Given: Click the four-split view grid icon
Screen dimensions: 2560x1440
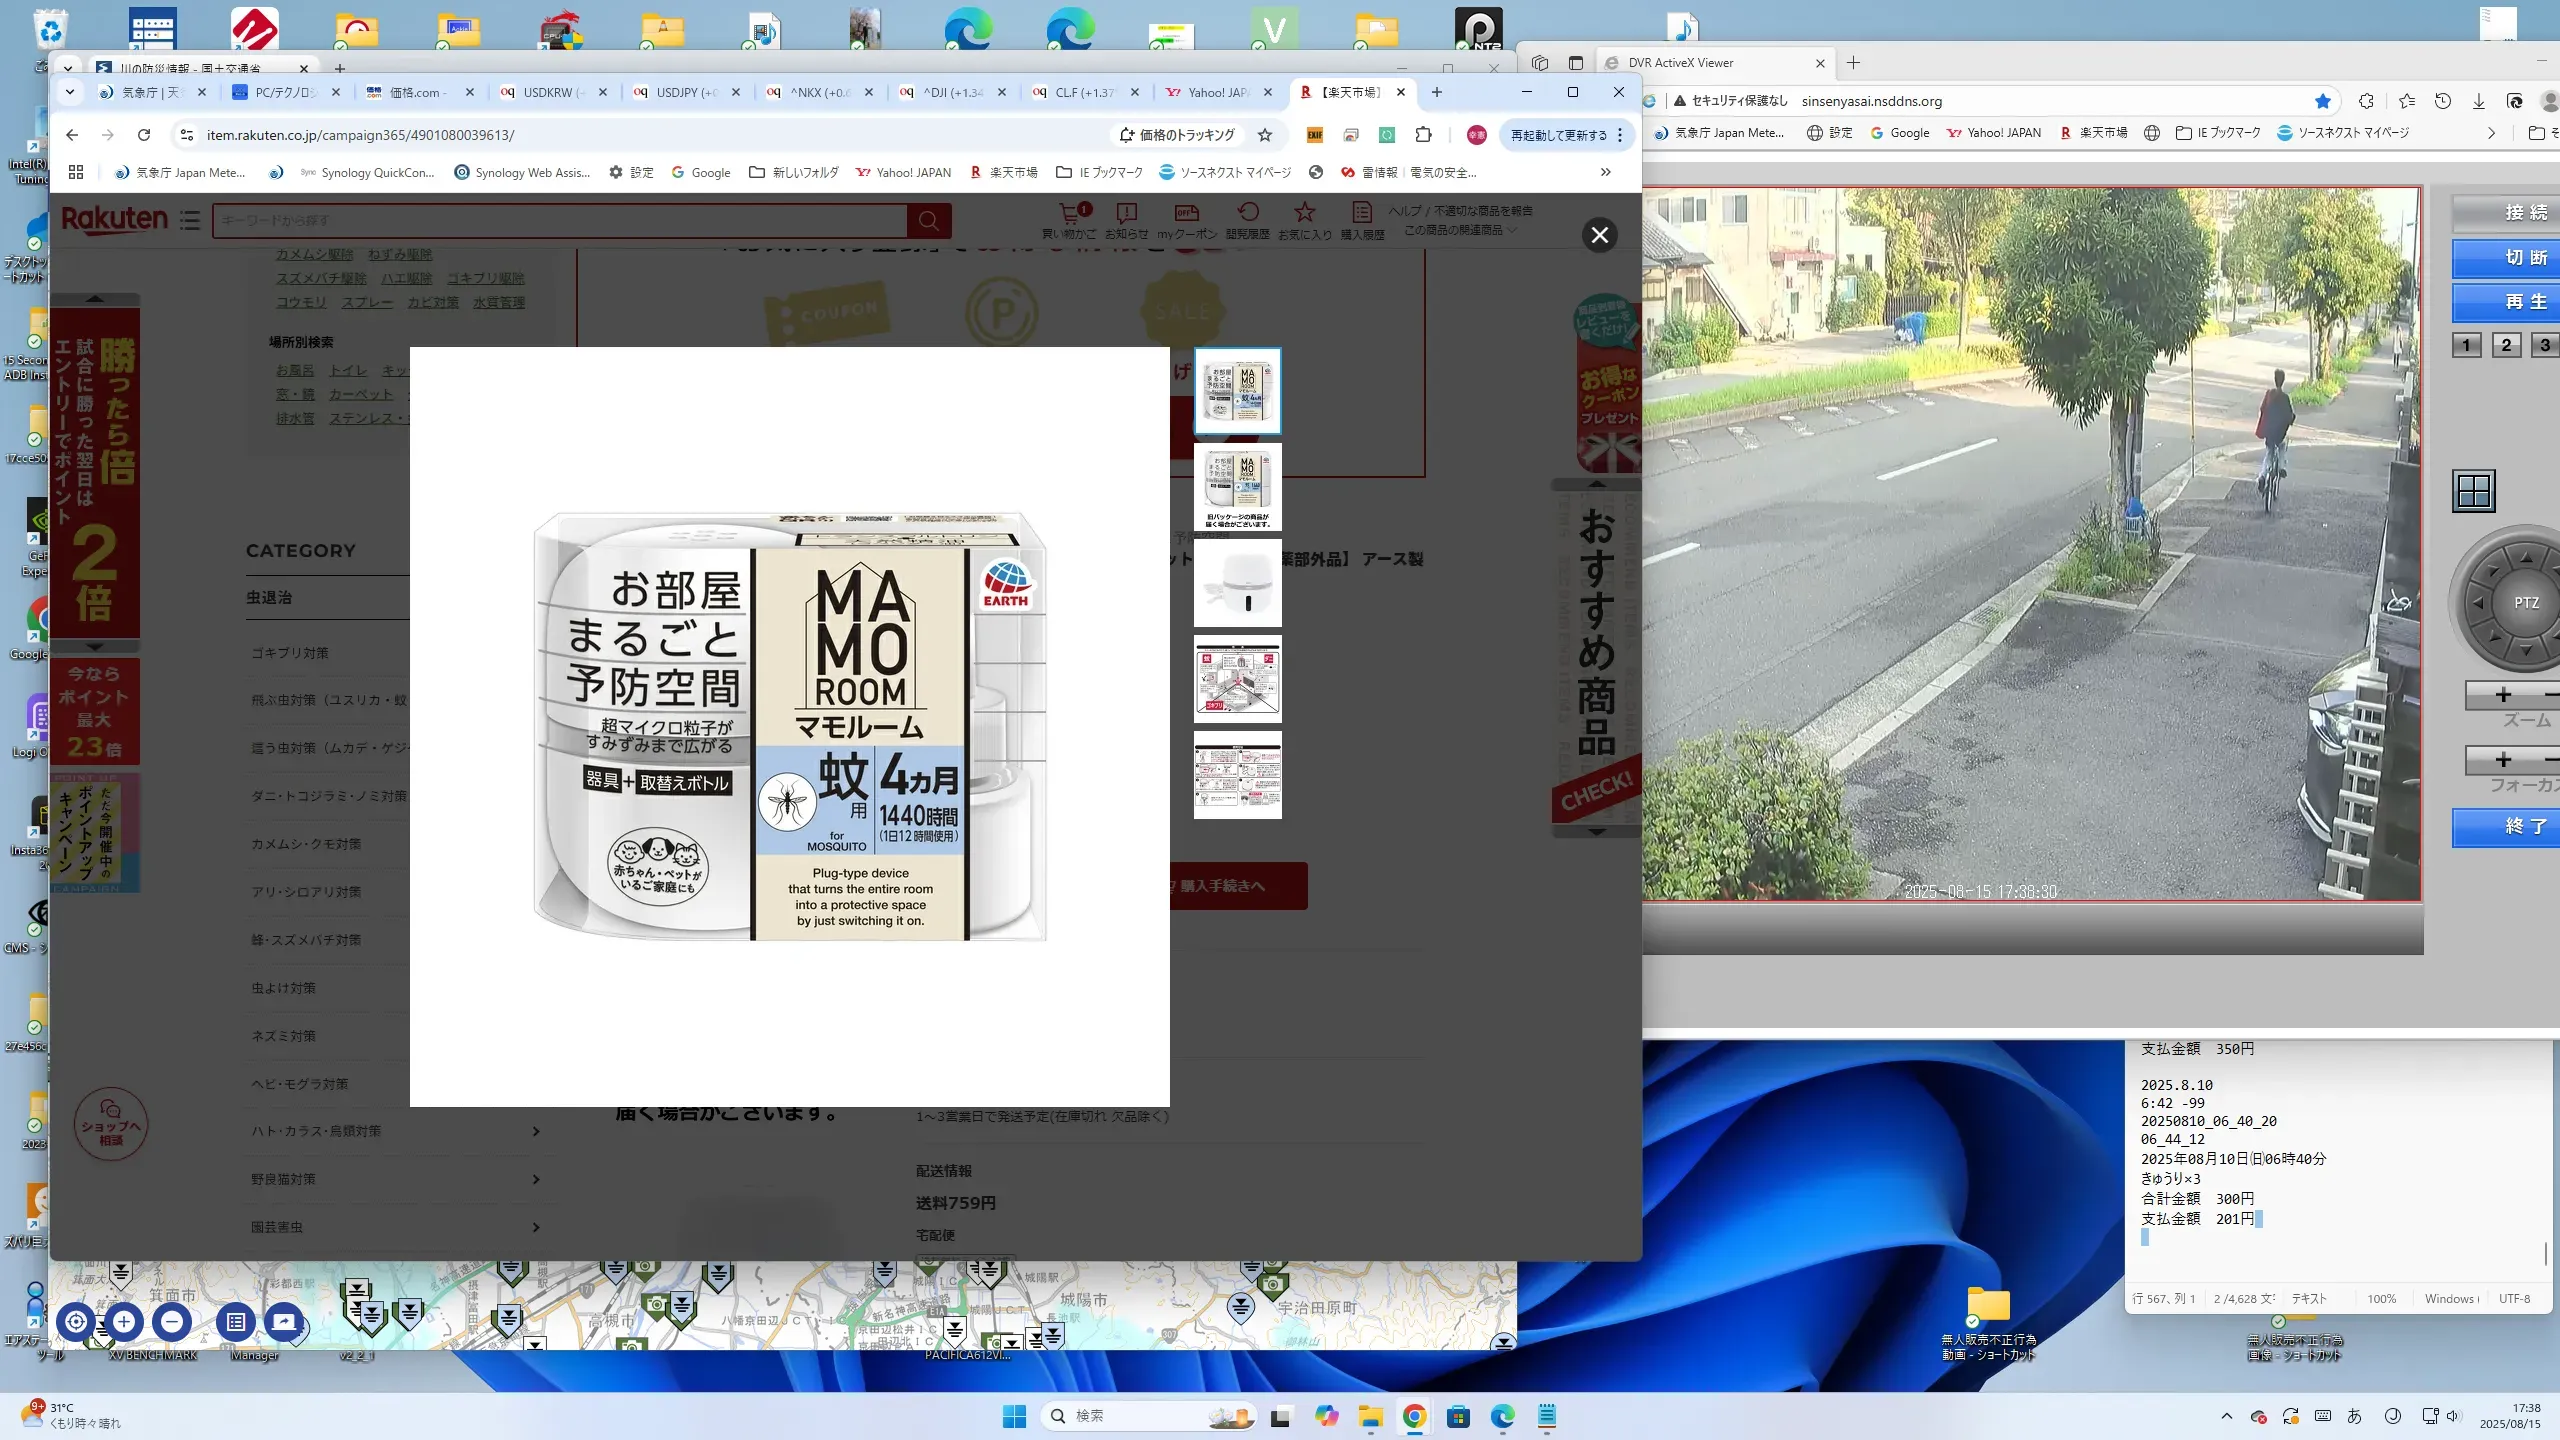Looking at the screenshot, I should tap(2473, 491).
